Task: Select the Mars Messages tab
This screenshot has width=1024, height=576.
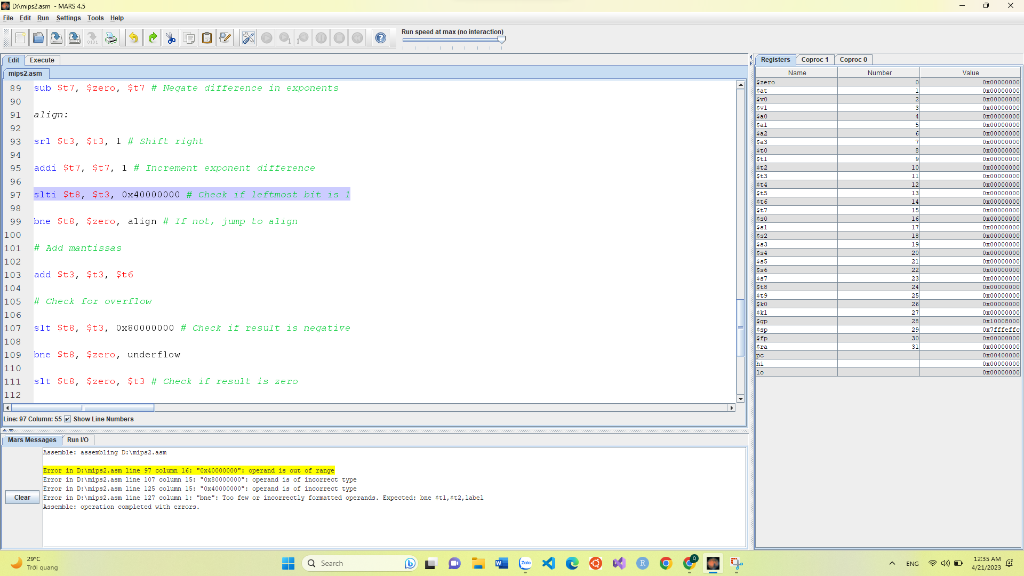Action: pyautogui.click(x=32, y=440)
